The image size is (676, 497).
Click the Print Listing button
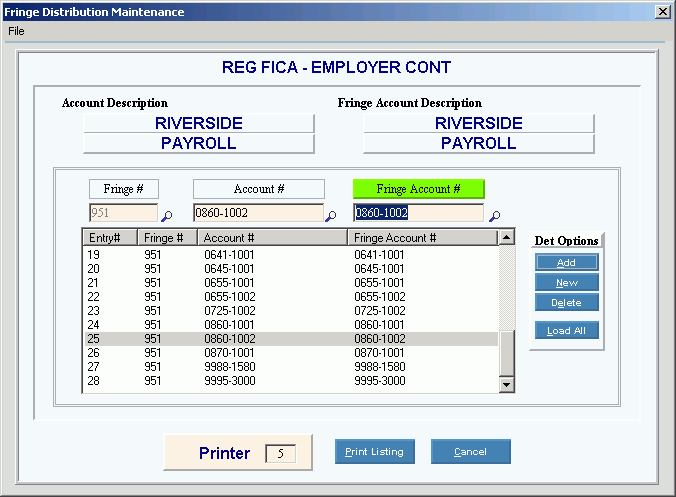pos(375,452)
